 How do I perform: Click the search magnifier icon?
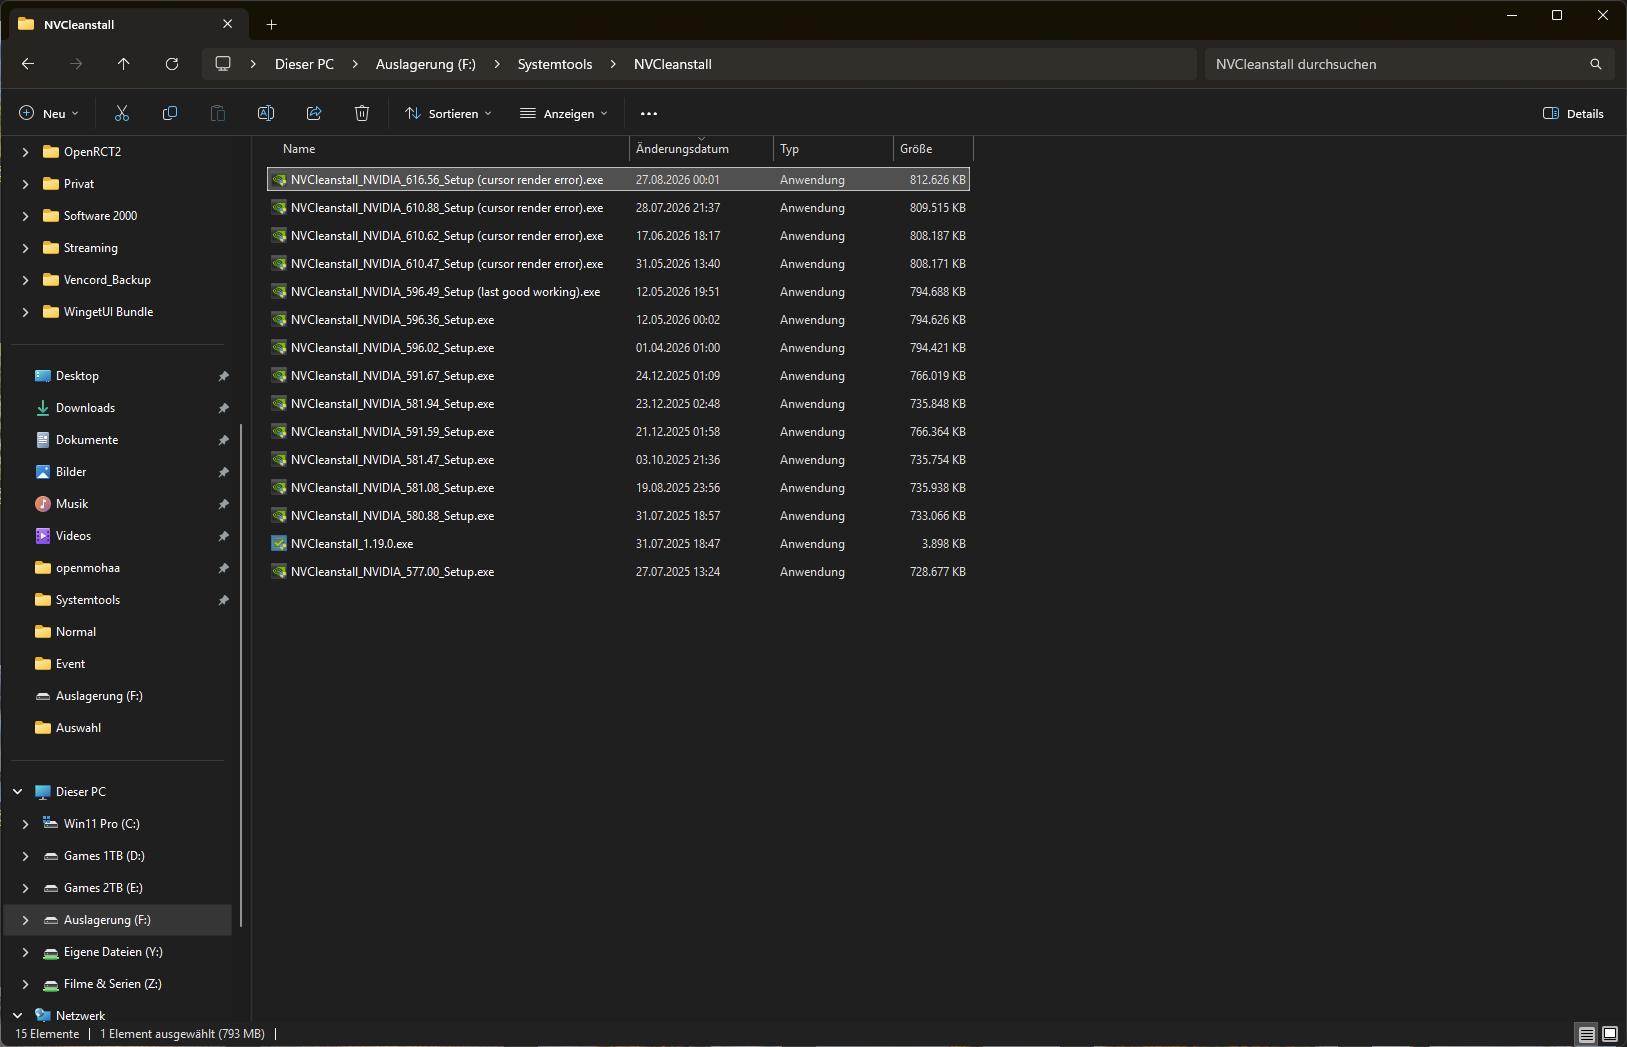tap(1596, 64)
